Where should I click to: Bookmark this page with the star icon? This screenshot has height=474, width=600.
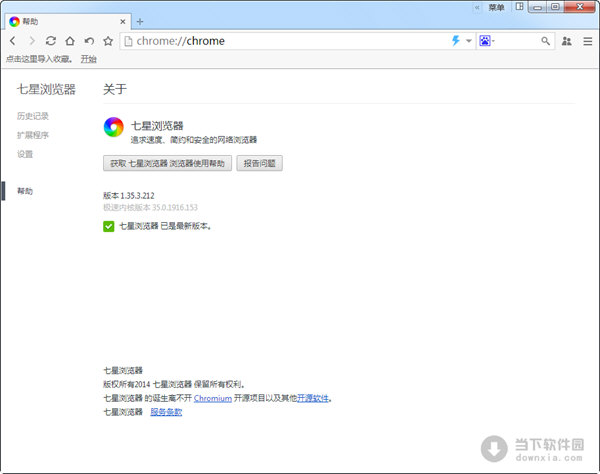coord(108,41)
